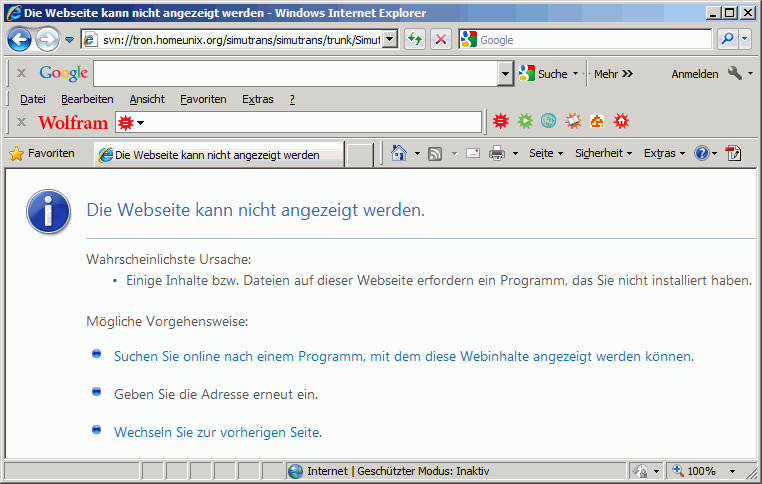Viewport: 762px width, 484px height.
Task: Click the Stop loading icon
Action: (x=440, y=39)
